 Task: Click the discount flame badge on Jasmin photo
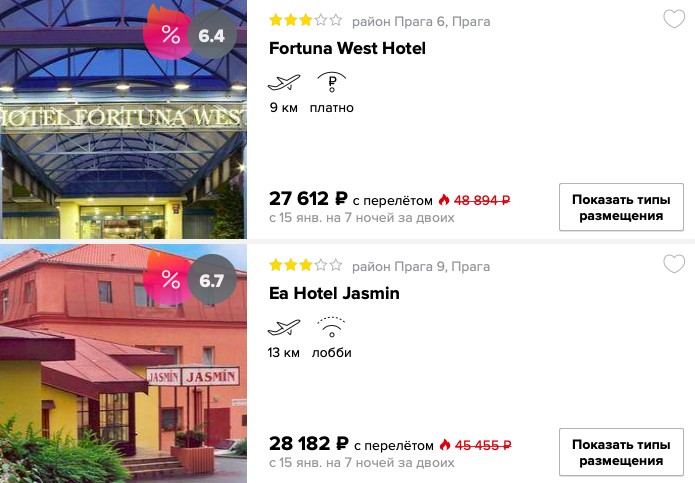167,278
